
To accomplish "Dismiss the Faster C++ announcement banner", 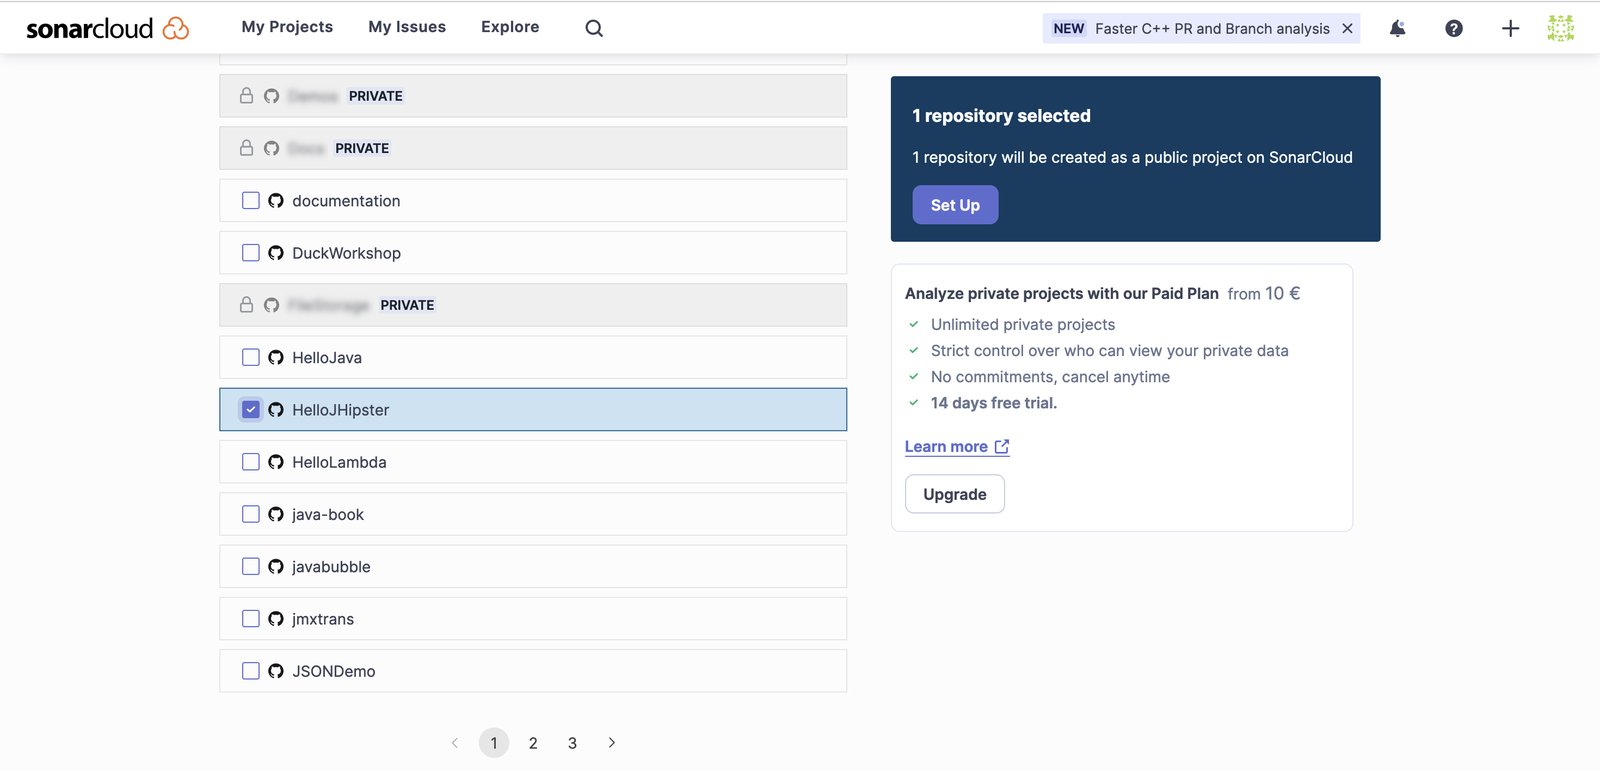I will (1347, 28).
